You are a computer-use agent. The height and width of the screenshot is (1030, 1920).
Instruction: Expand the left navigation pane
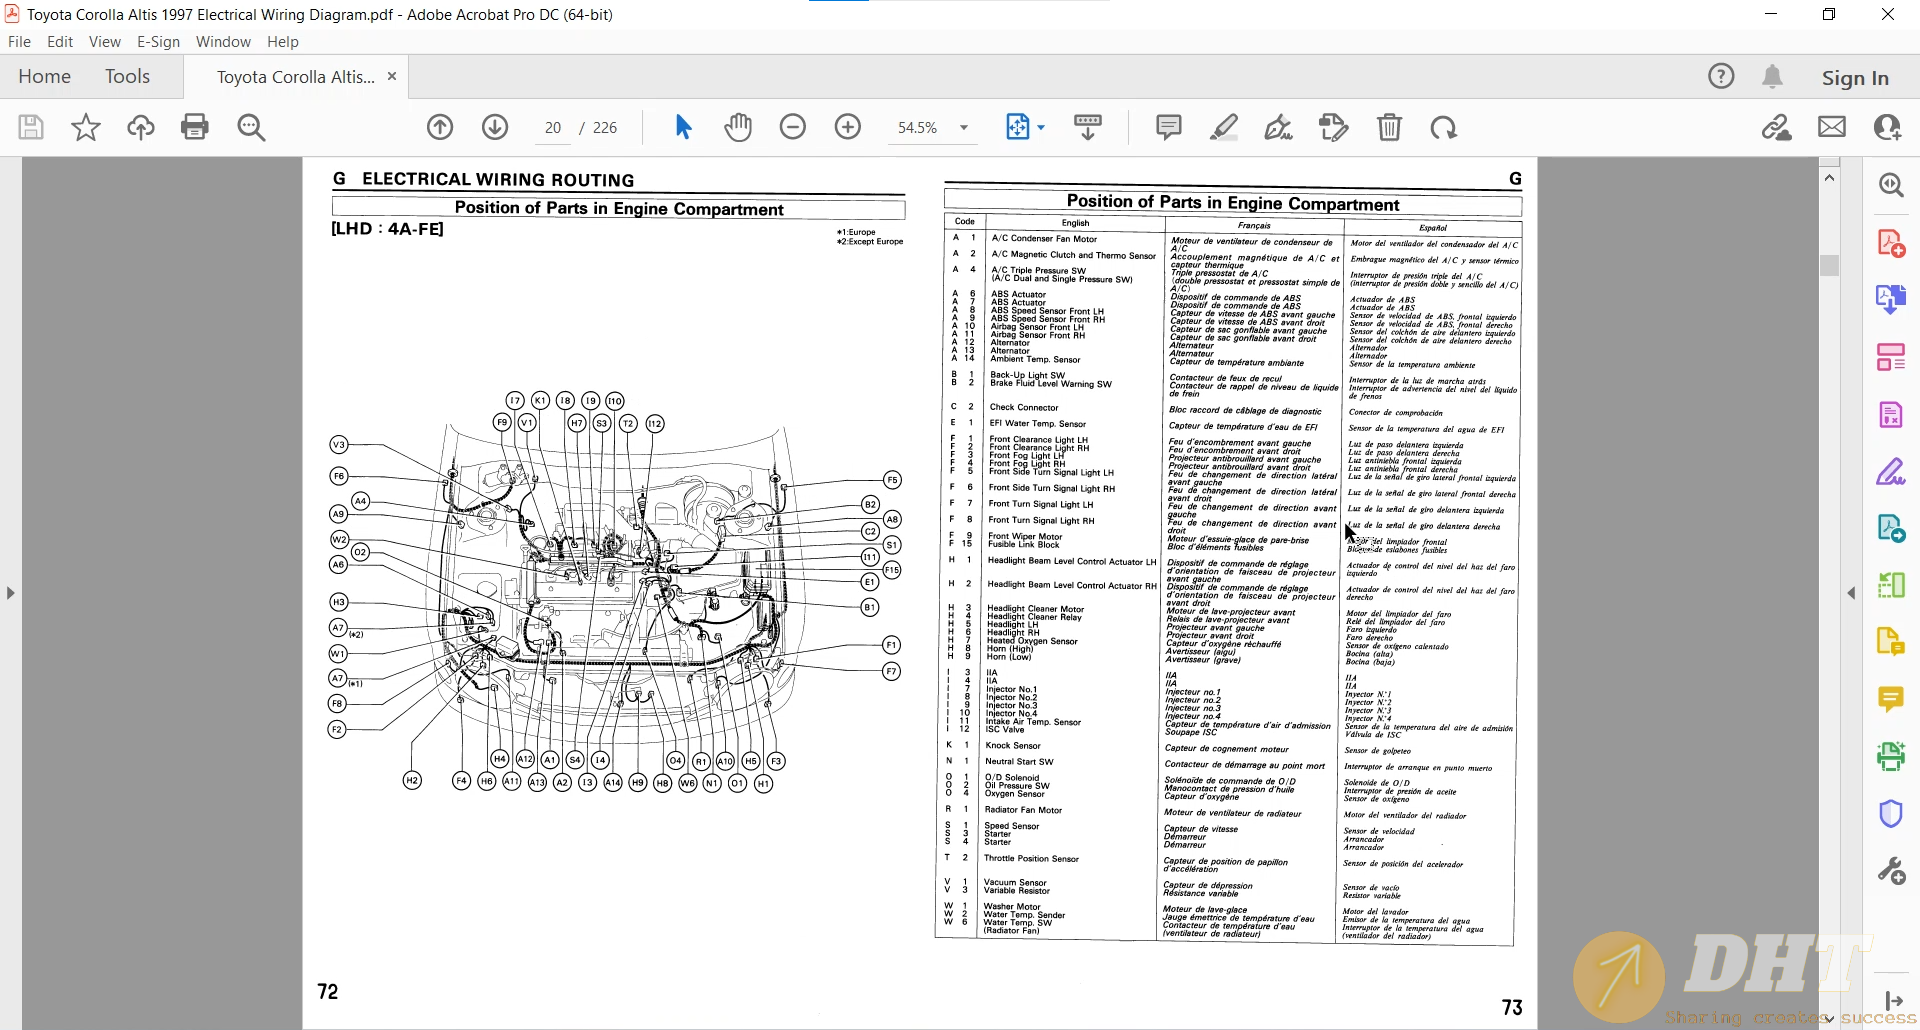click(x=10, y=593)
